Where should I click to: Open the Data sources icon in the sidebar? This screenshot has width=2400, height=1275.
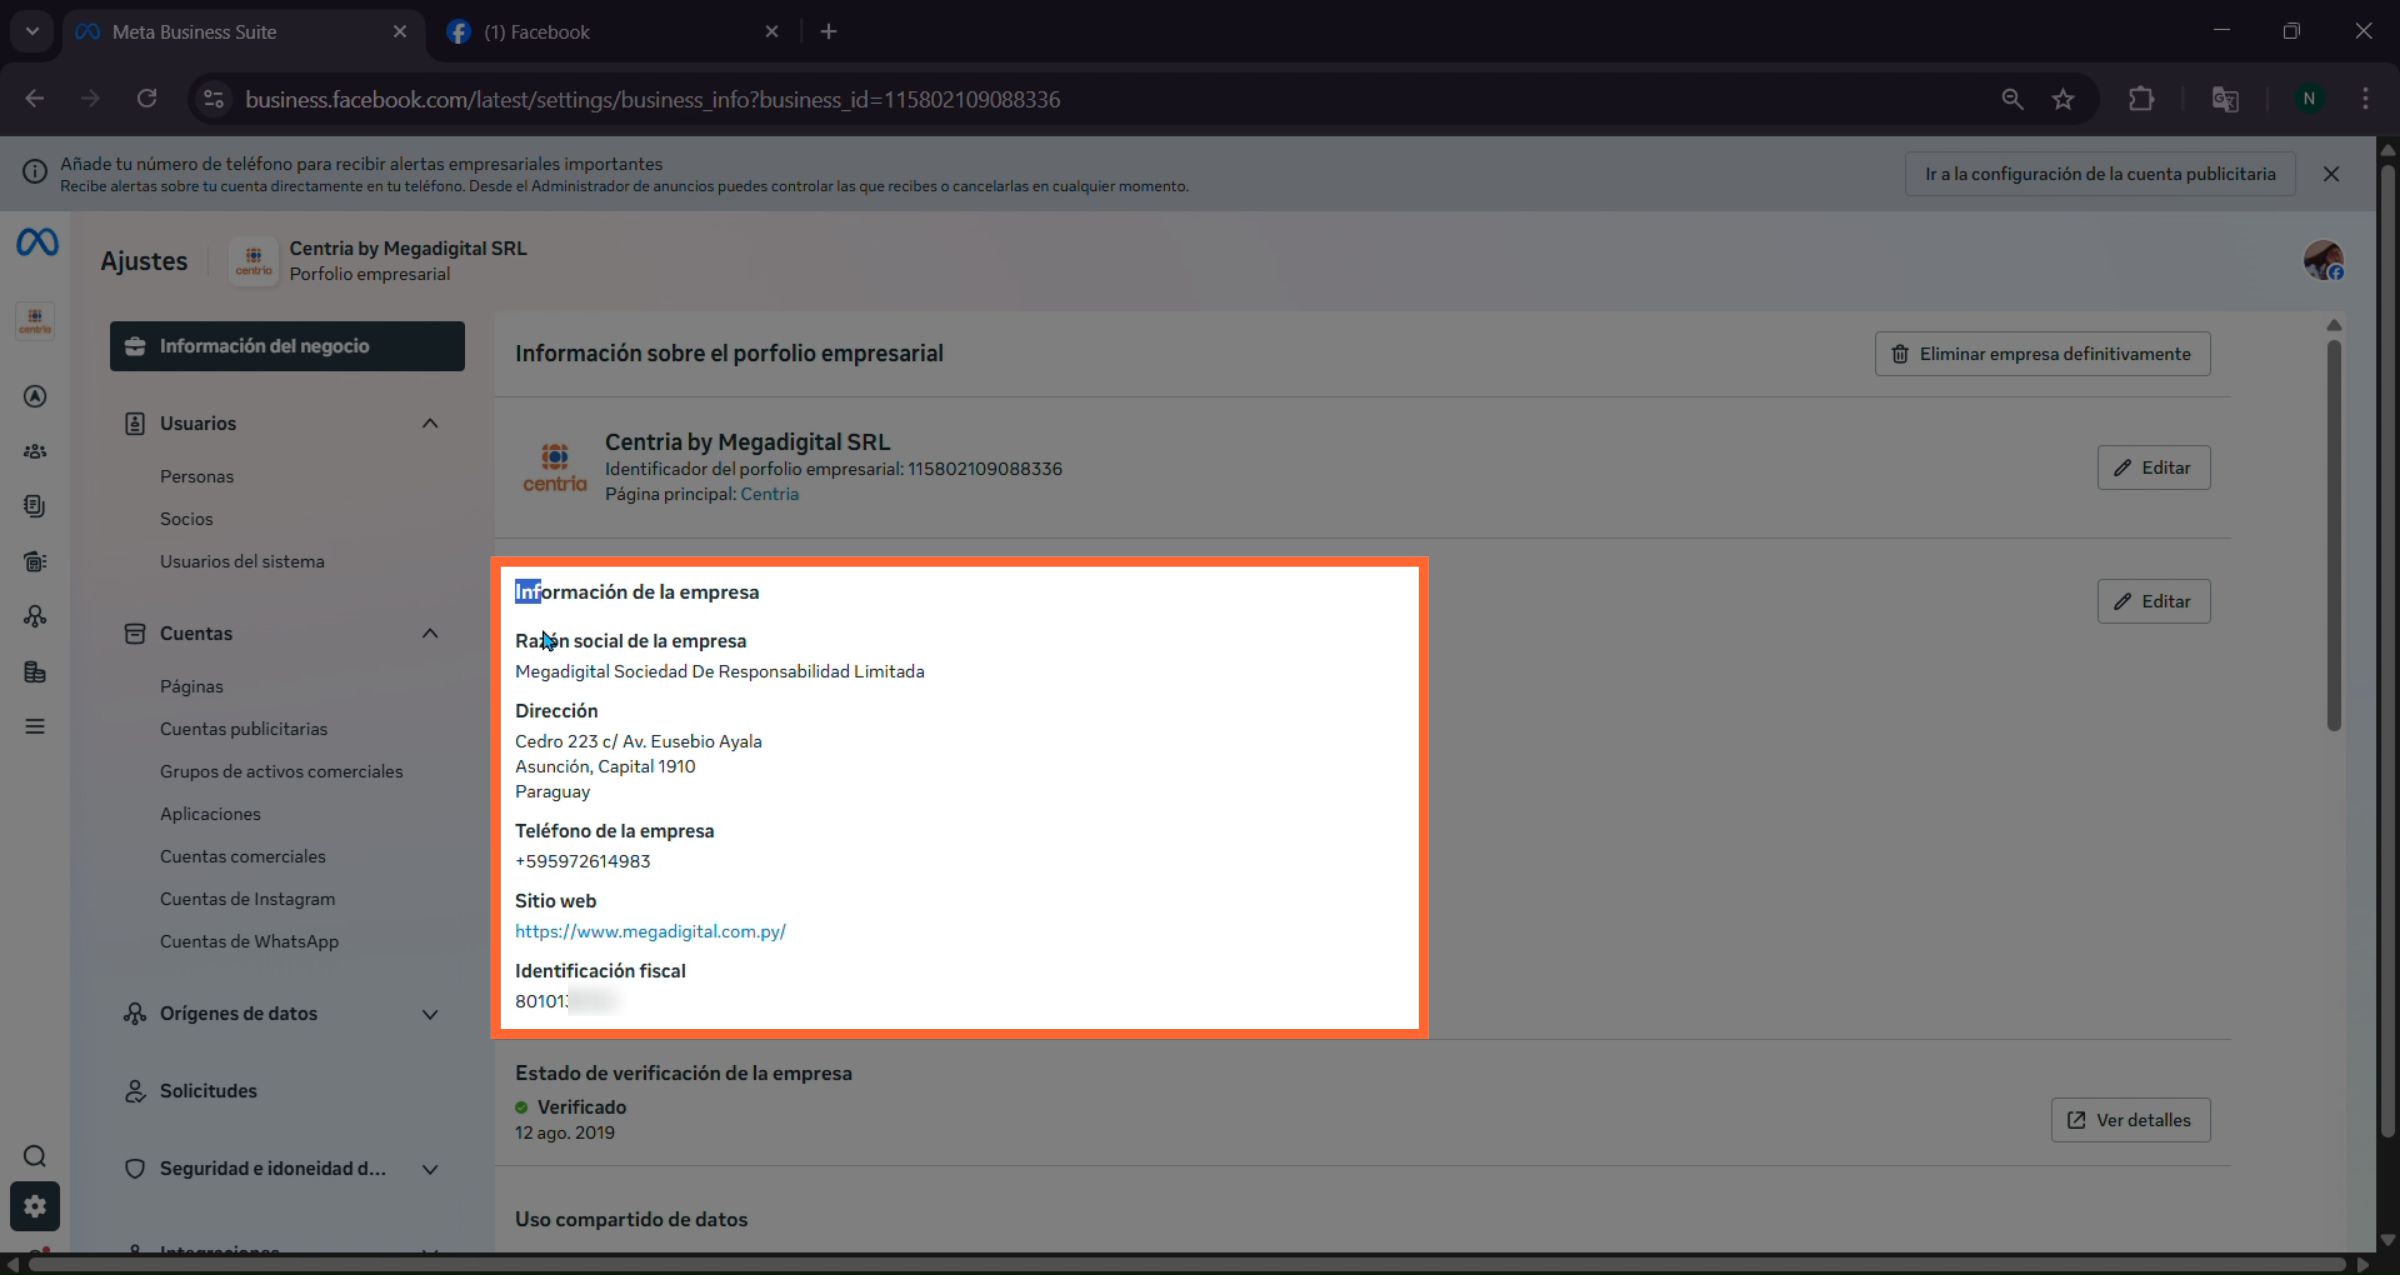click(x=35, y=616)
